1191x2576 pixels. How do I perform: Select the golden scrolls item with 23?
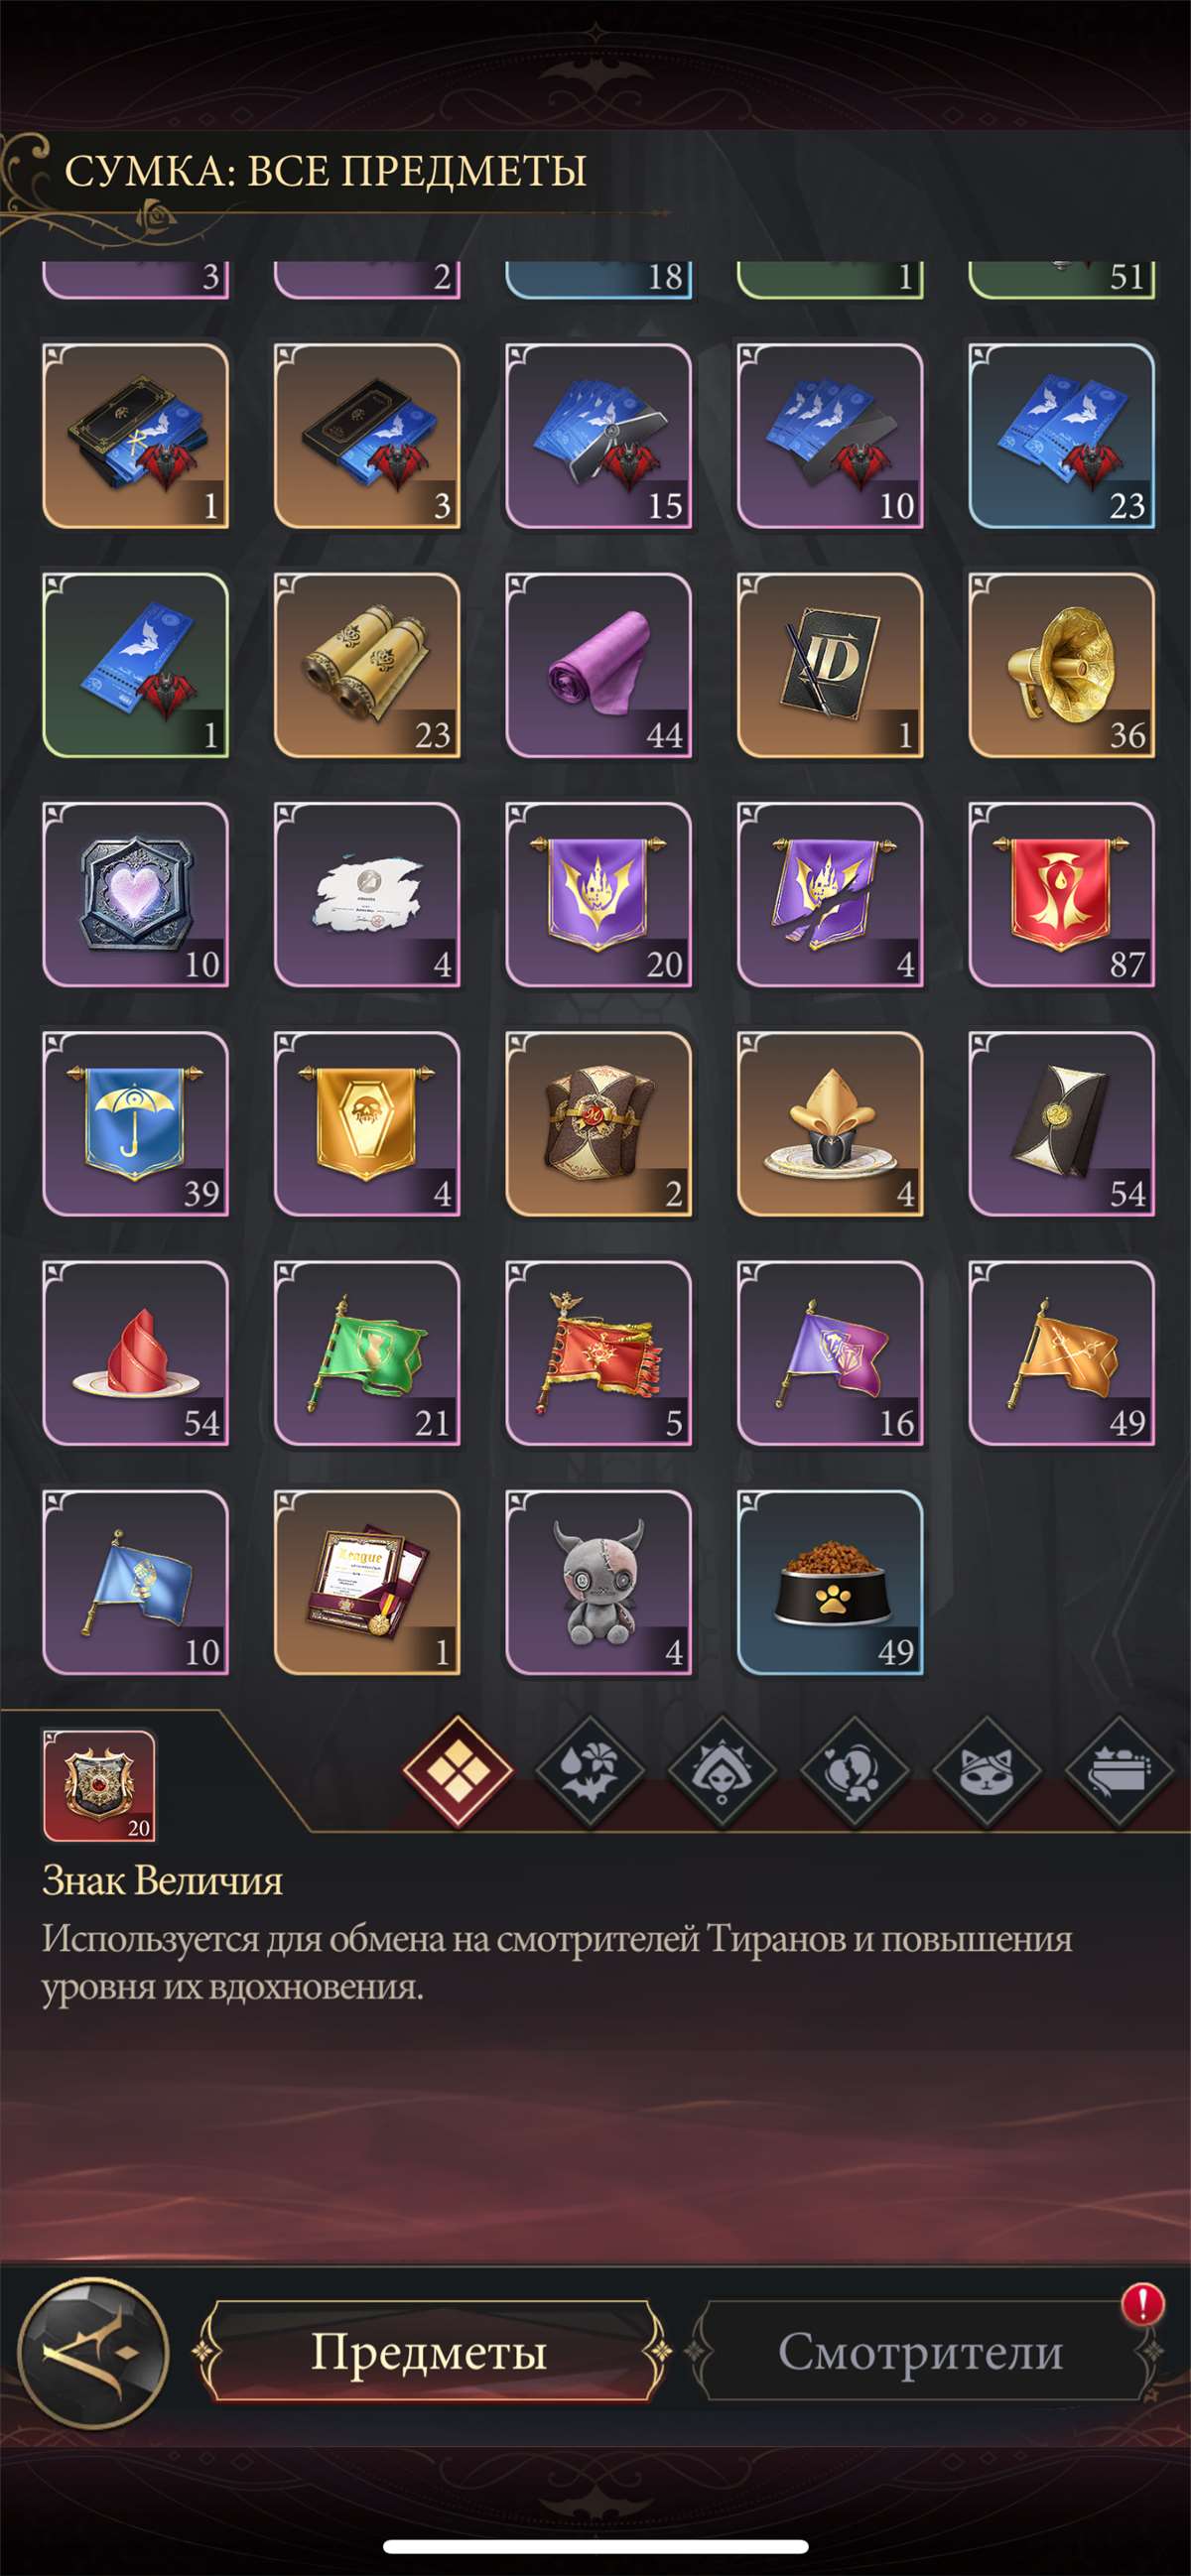coord(367,665)
